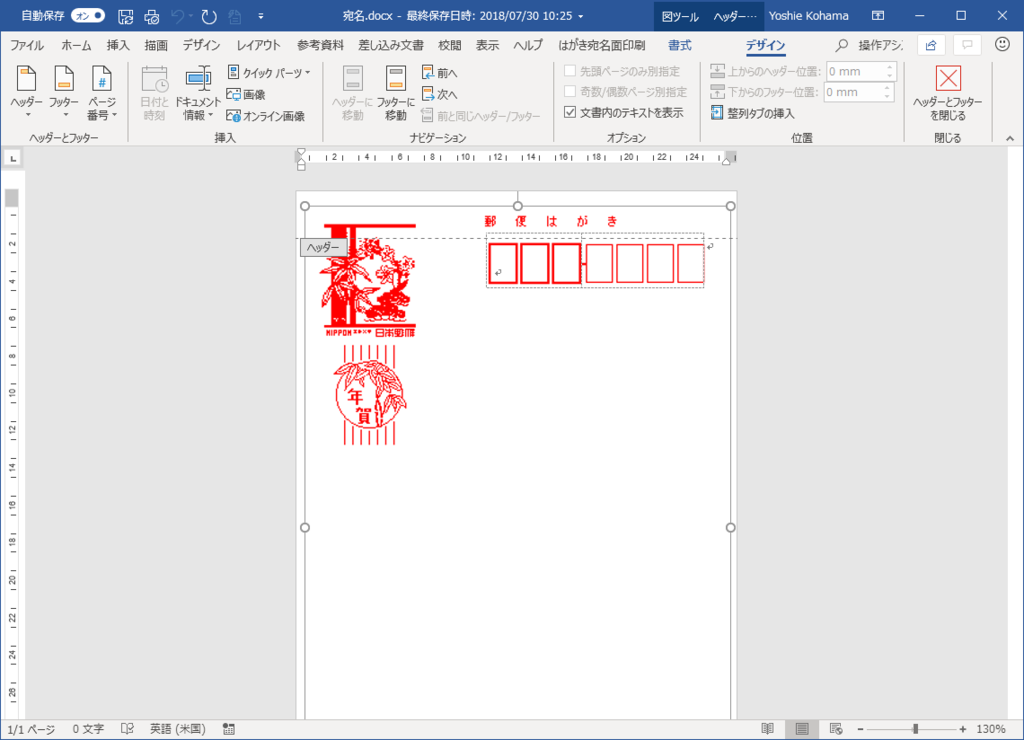Image resolution: width=1024 pixels, height=740 pixels.
Task: Click the proofing book icon in status bar
Action: [127, 729]
